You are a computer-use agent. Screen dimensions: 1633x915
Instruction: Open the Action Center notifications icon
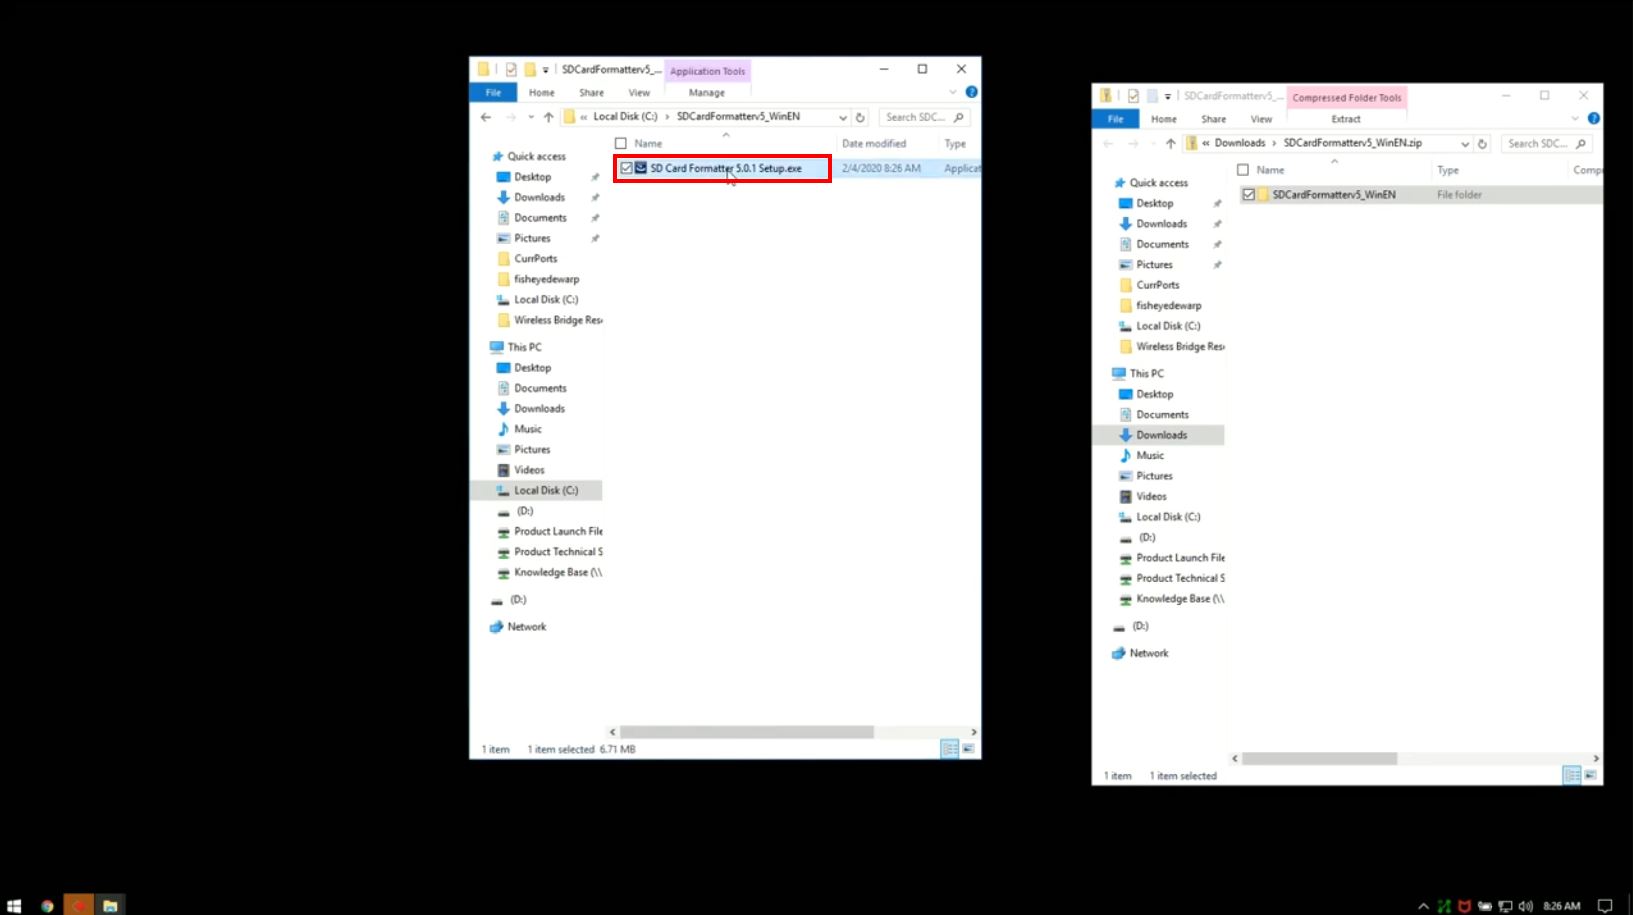[x=1605, y=906]
